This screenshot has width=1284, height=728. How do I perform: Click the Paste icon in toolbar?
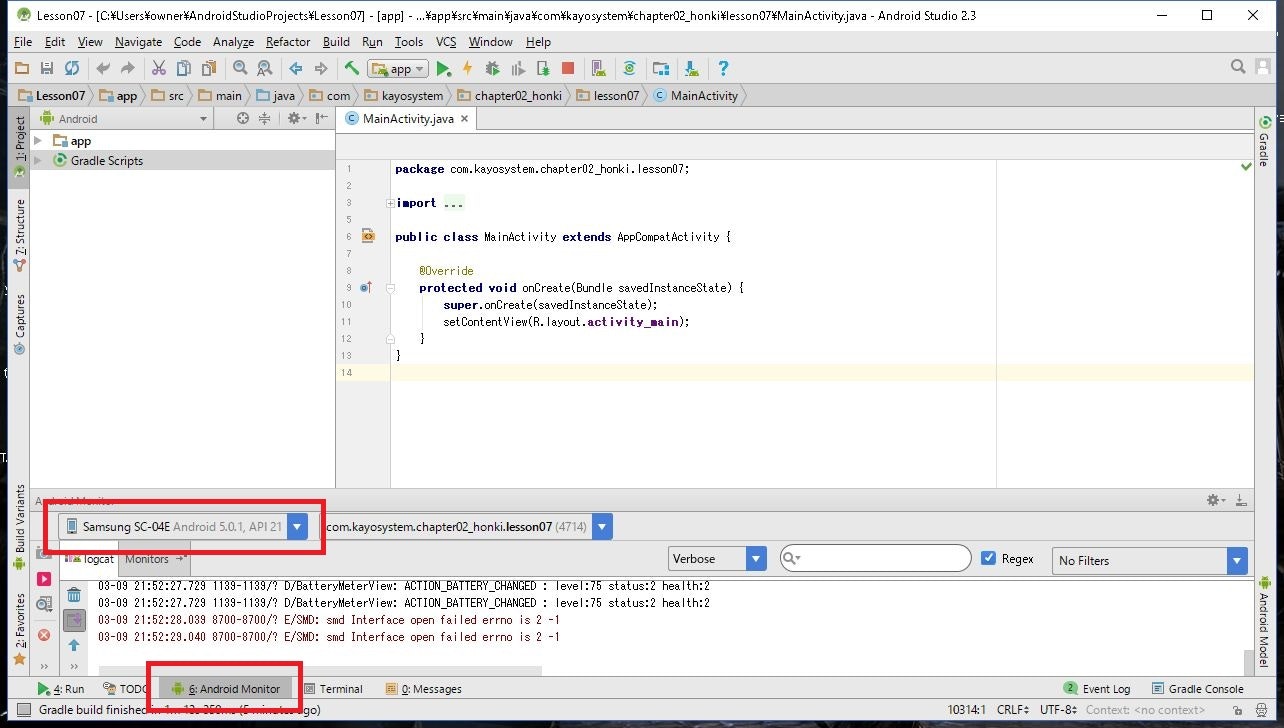pos(209,68)
